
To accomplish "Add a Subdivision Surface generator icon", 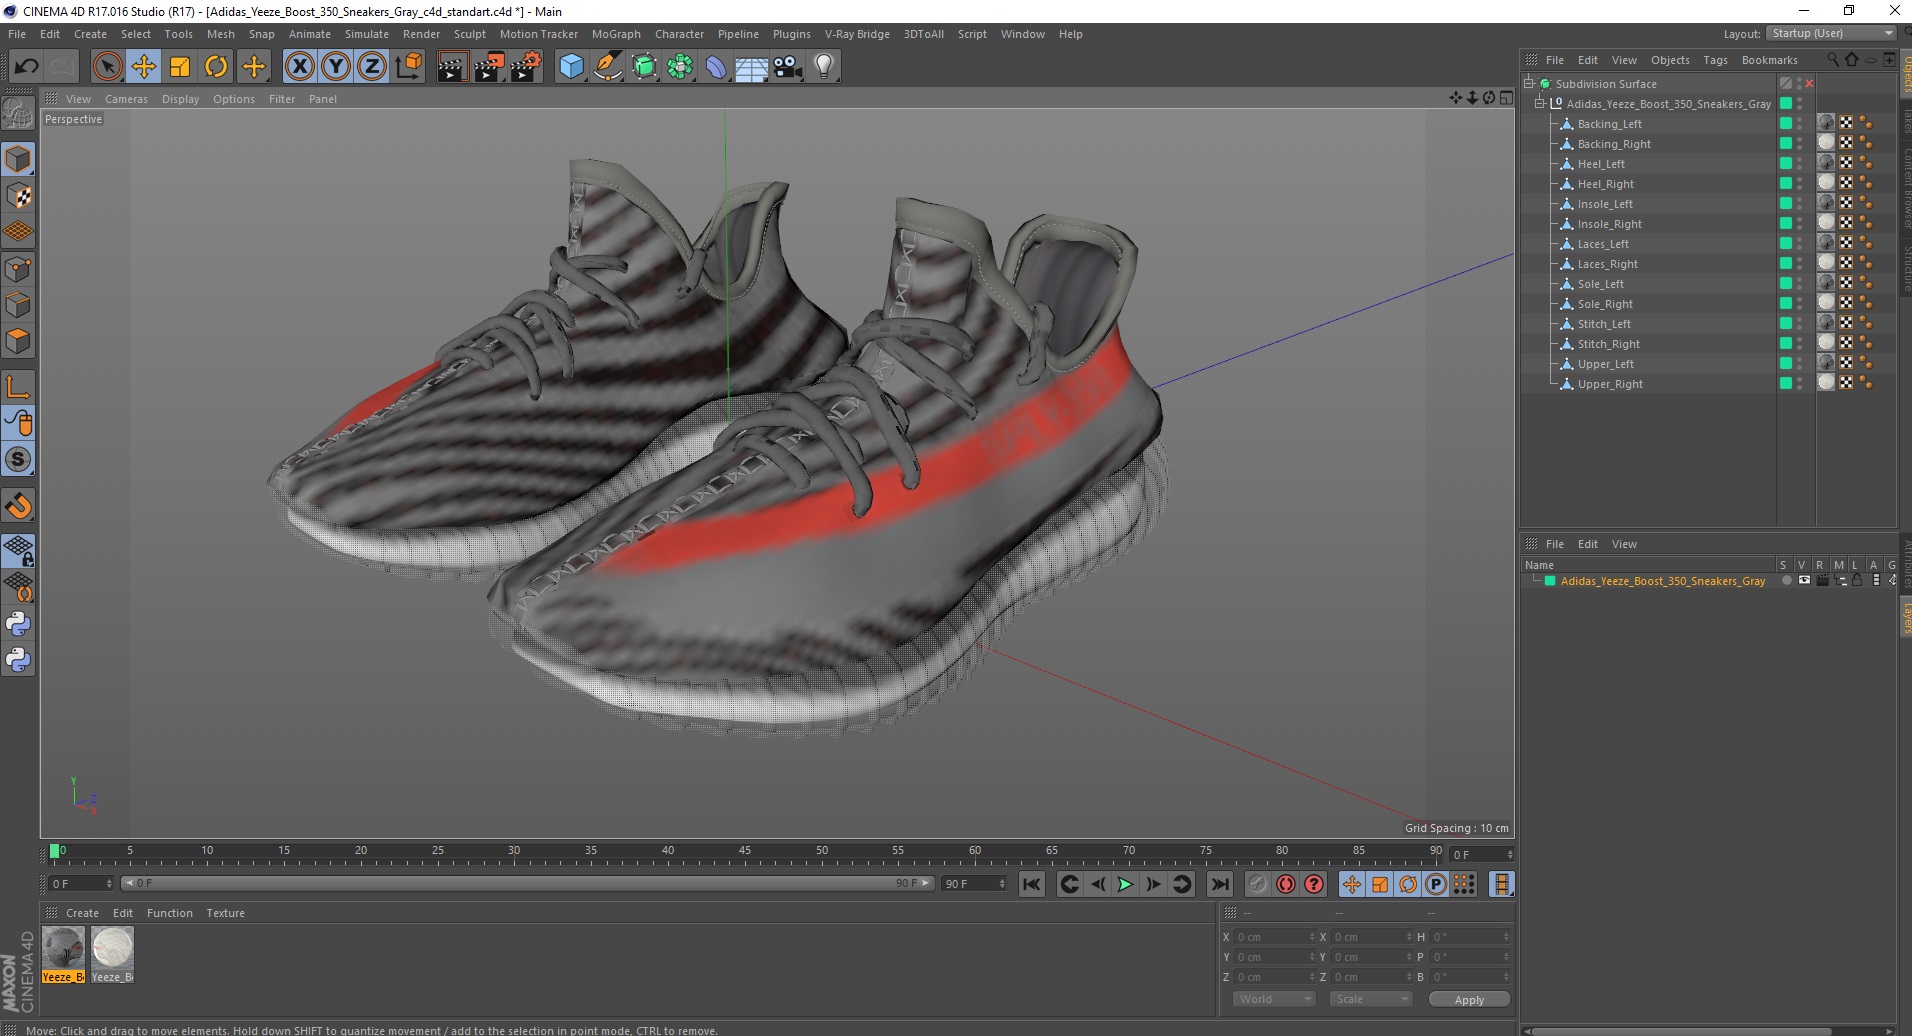I will 645,67.
